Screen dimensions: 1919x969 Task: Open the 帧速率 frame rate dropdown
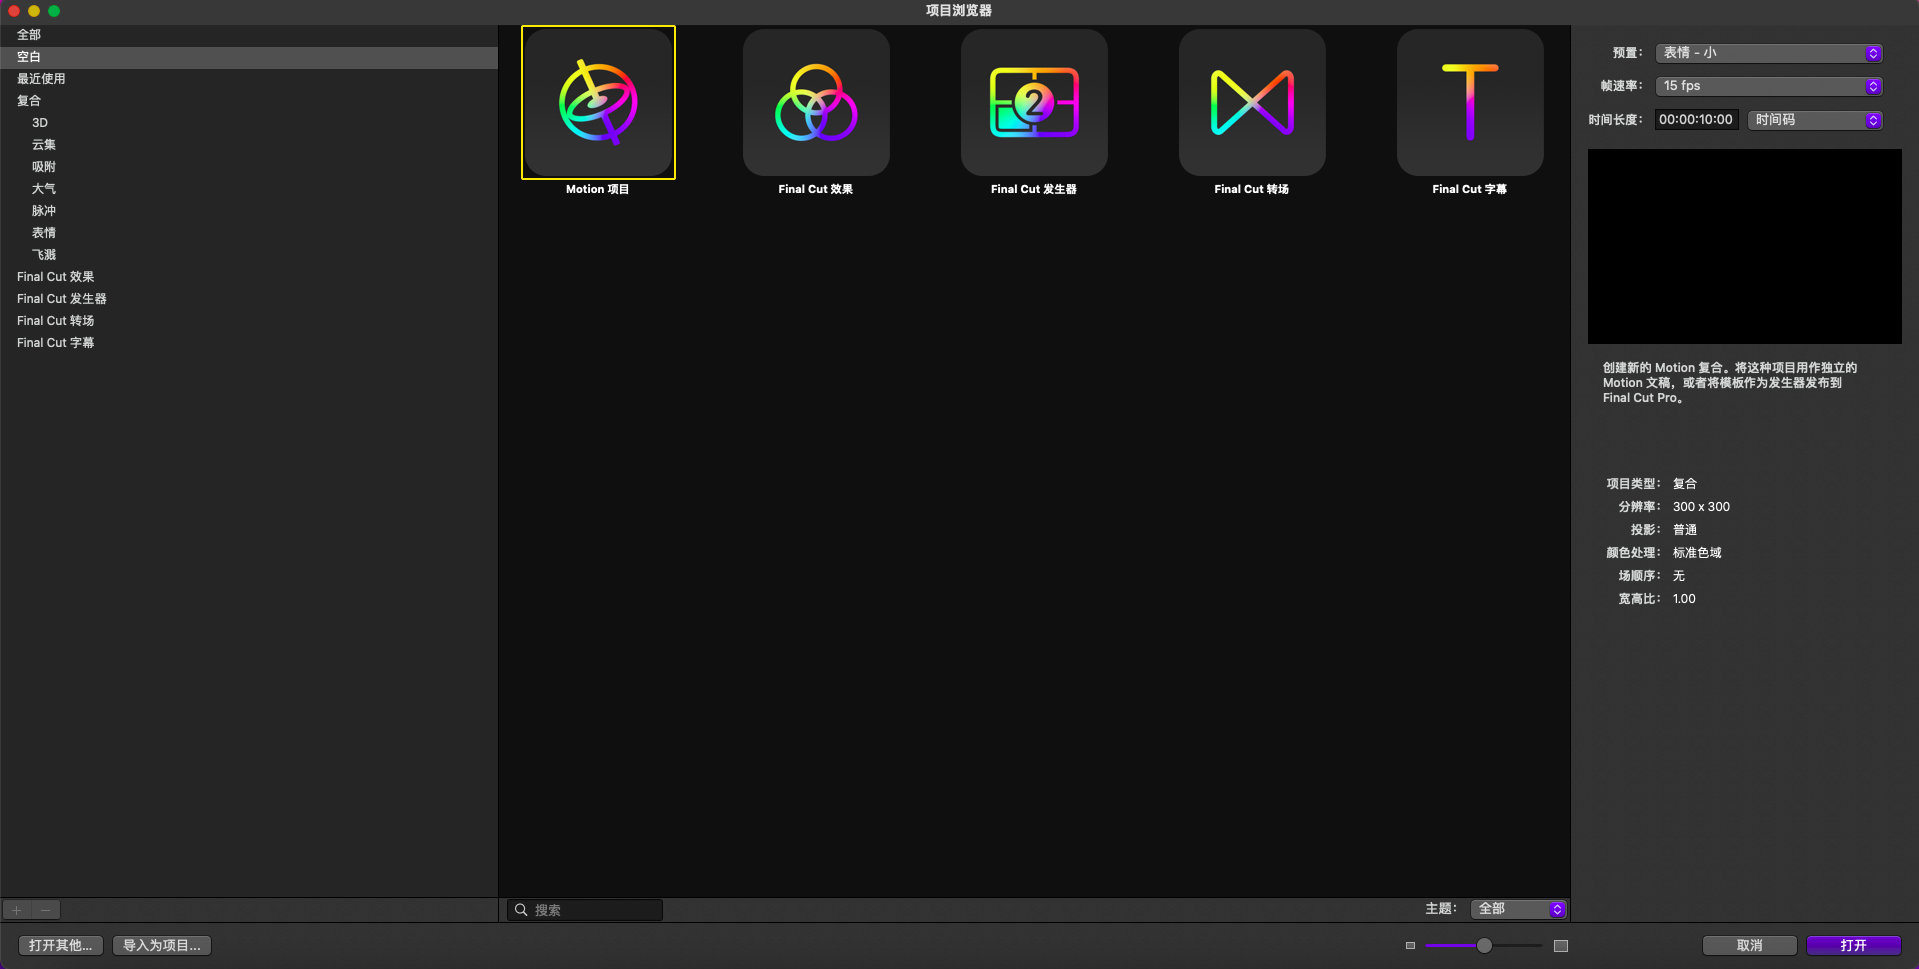point(1769,86)
